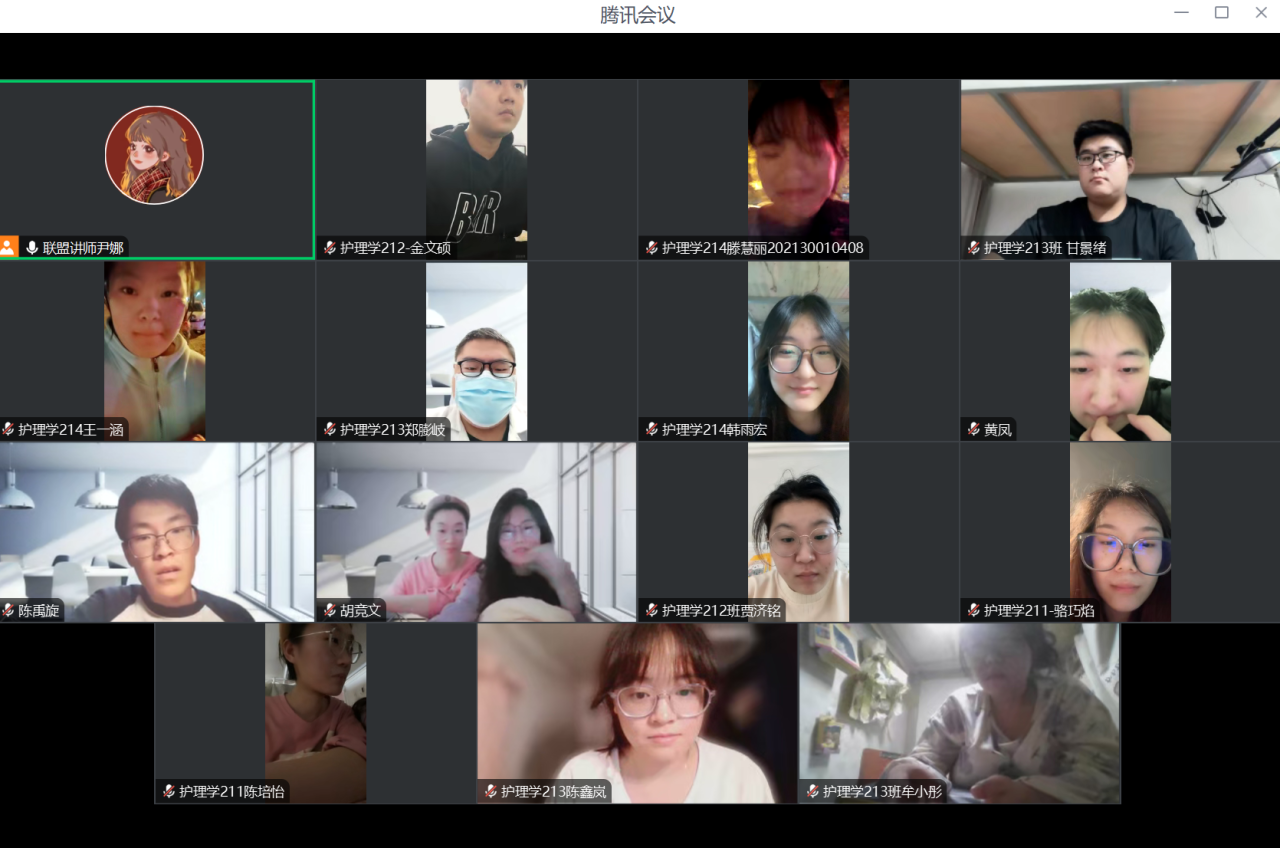
Task: Click muted mic icon for 护理学211陈培怡
Action: tap(168, 791)
